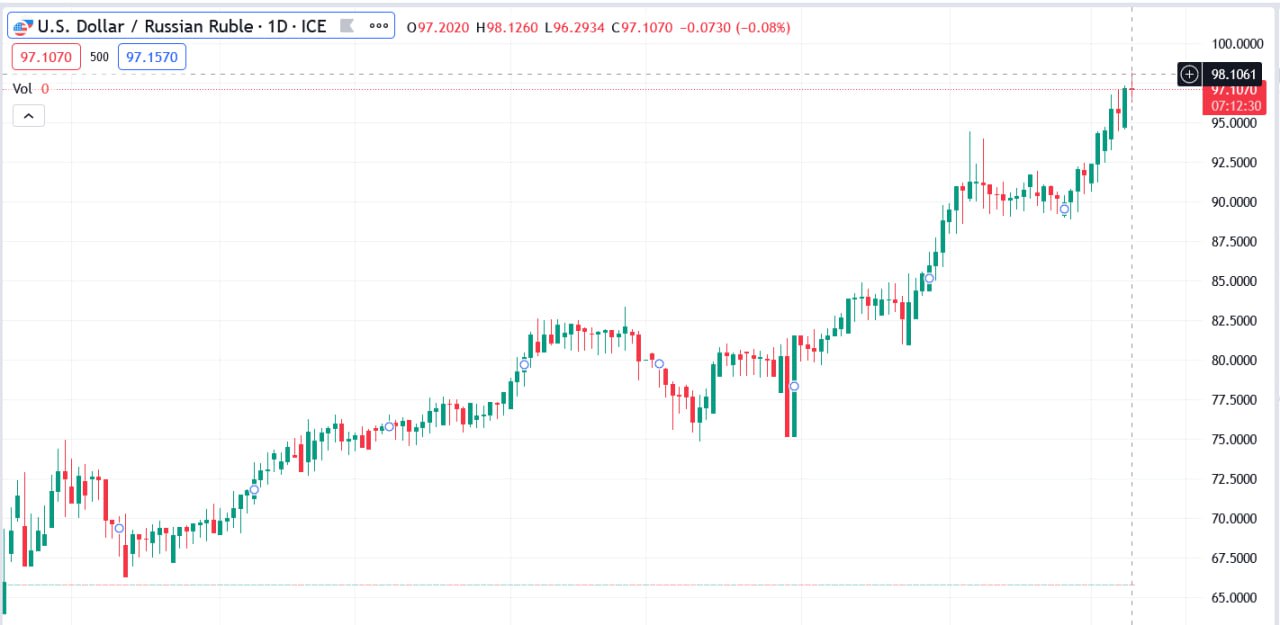1280x625 pixels.
Task: Click the gray flag symbol icon
Action: pyautogui.click(x=347, y=27)
